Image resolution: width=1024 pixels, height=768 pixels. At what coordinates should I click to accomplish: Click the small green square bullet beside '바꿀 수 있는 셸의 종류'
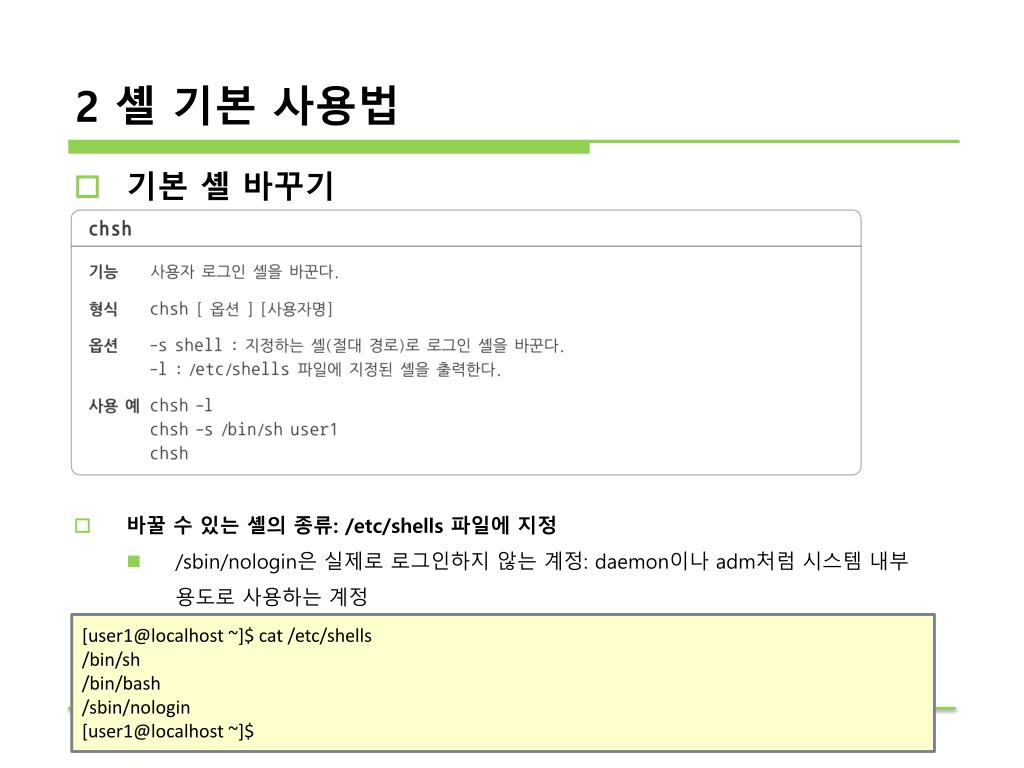click(x=82, y=526)
